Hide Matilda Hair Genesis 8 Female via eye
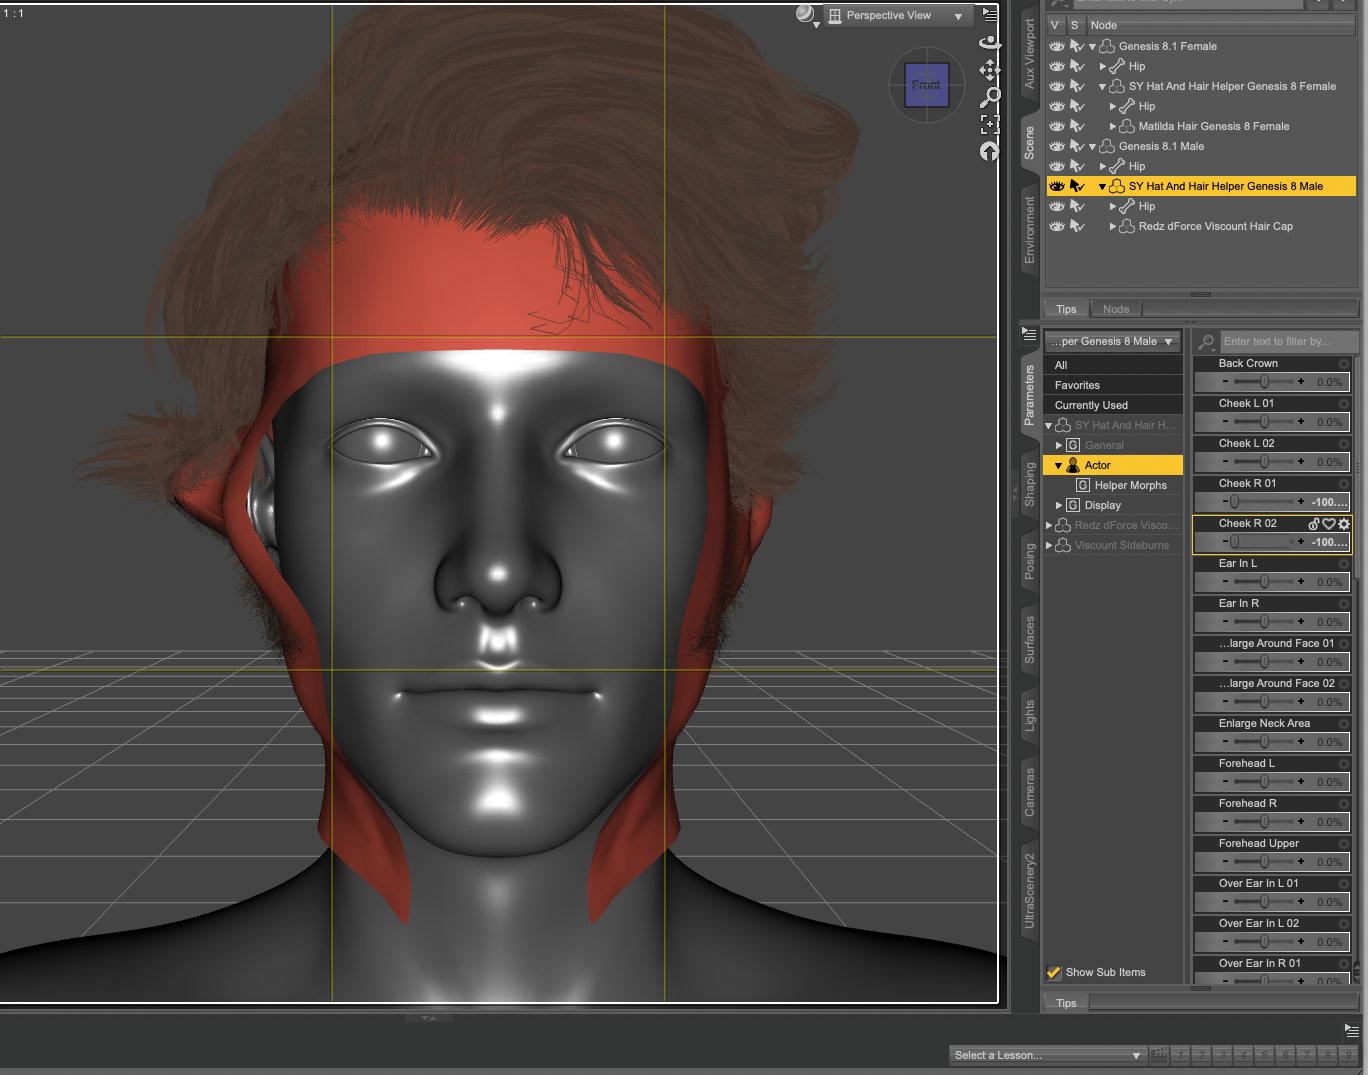 (x=1056, y=126)
